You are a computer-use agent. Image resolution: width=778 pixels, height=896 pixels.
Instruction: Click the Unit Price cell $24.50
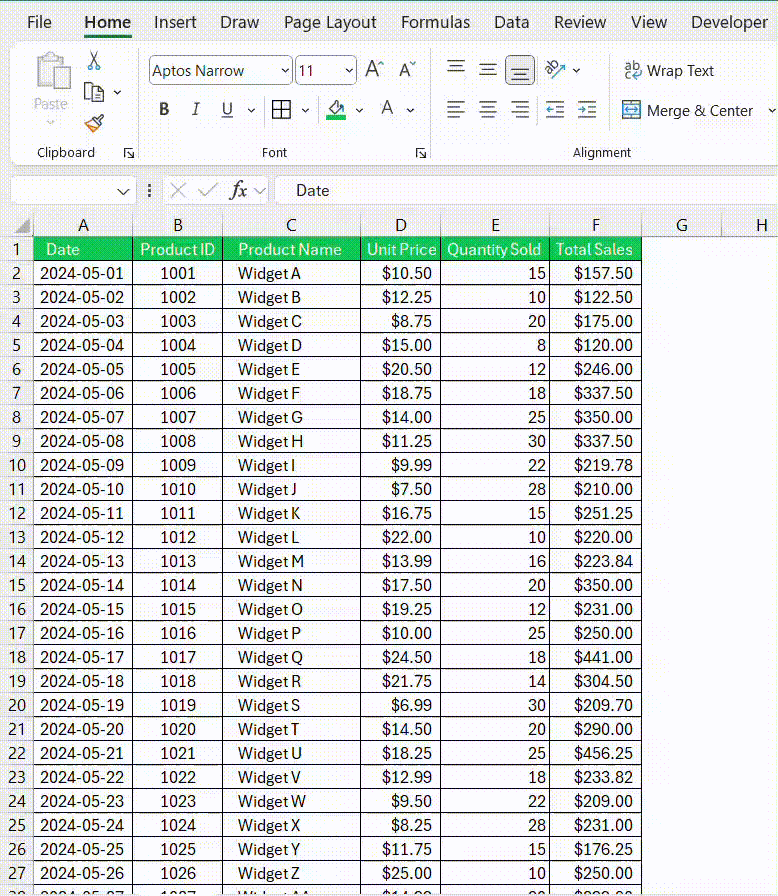pyautogui.click(x=400, y=657)
